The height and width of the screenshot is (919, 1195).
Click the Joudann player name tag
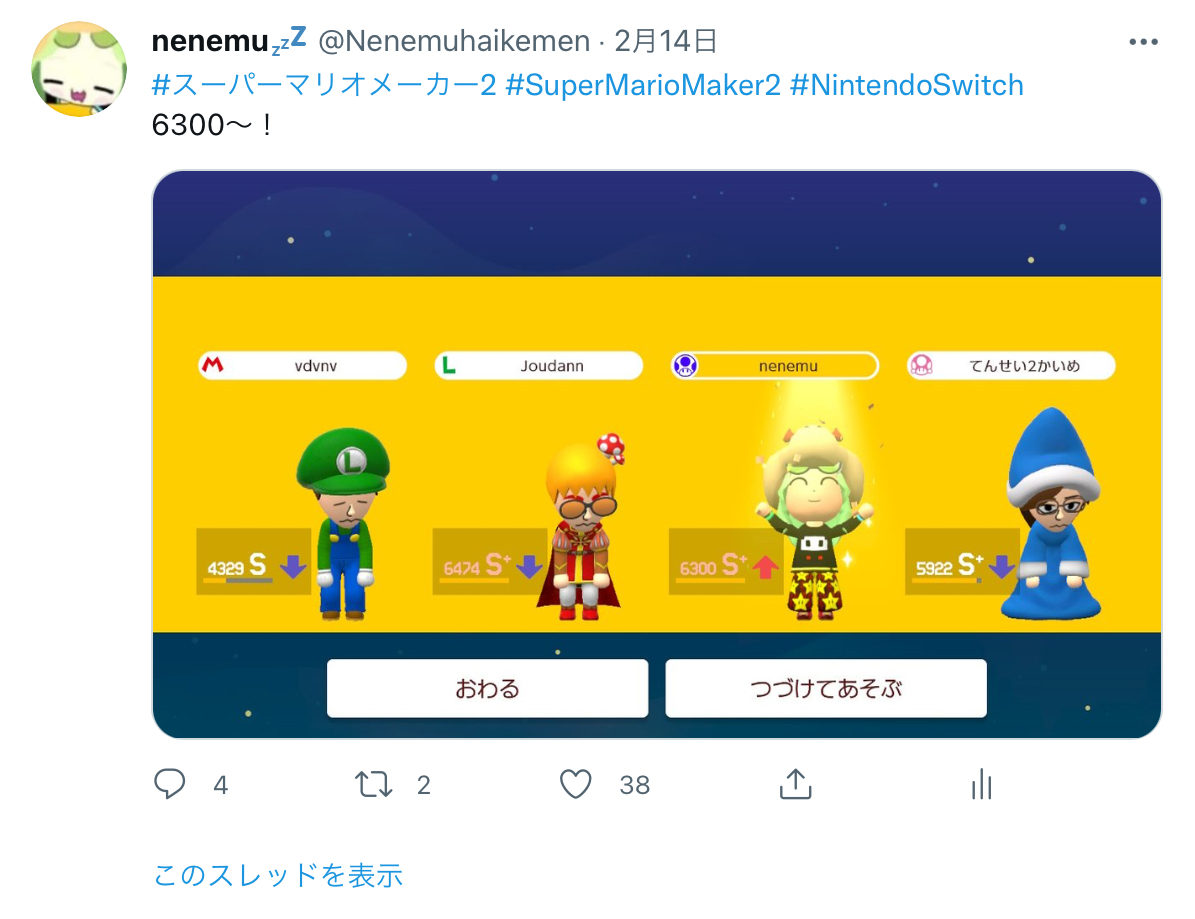pyautogui.click(x=539, y=366)
